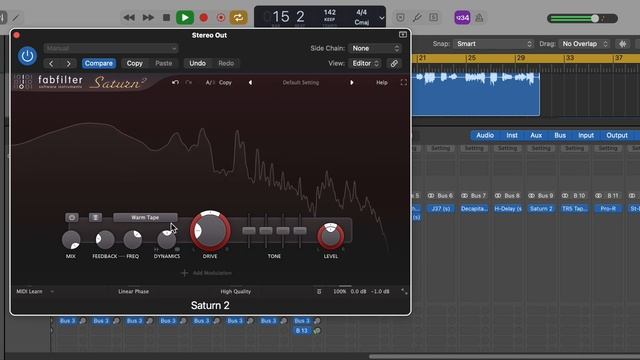This screenshot has height=360, width=640.
Task: Click the band mode icon beside Warm Tape
Action: [x=96, y=218]
